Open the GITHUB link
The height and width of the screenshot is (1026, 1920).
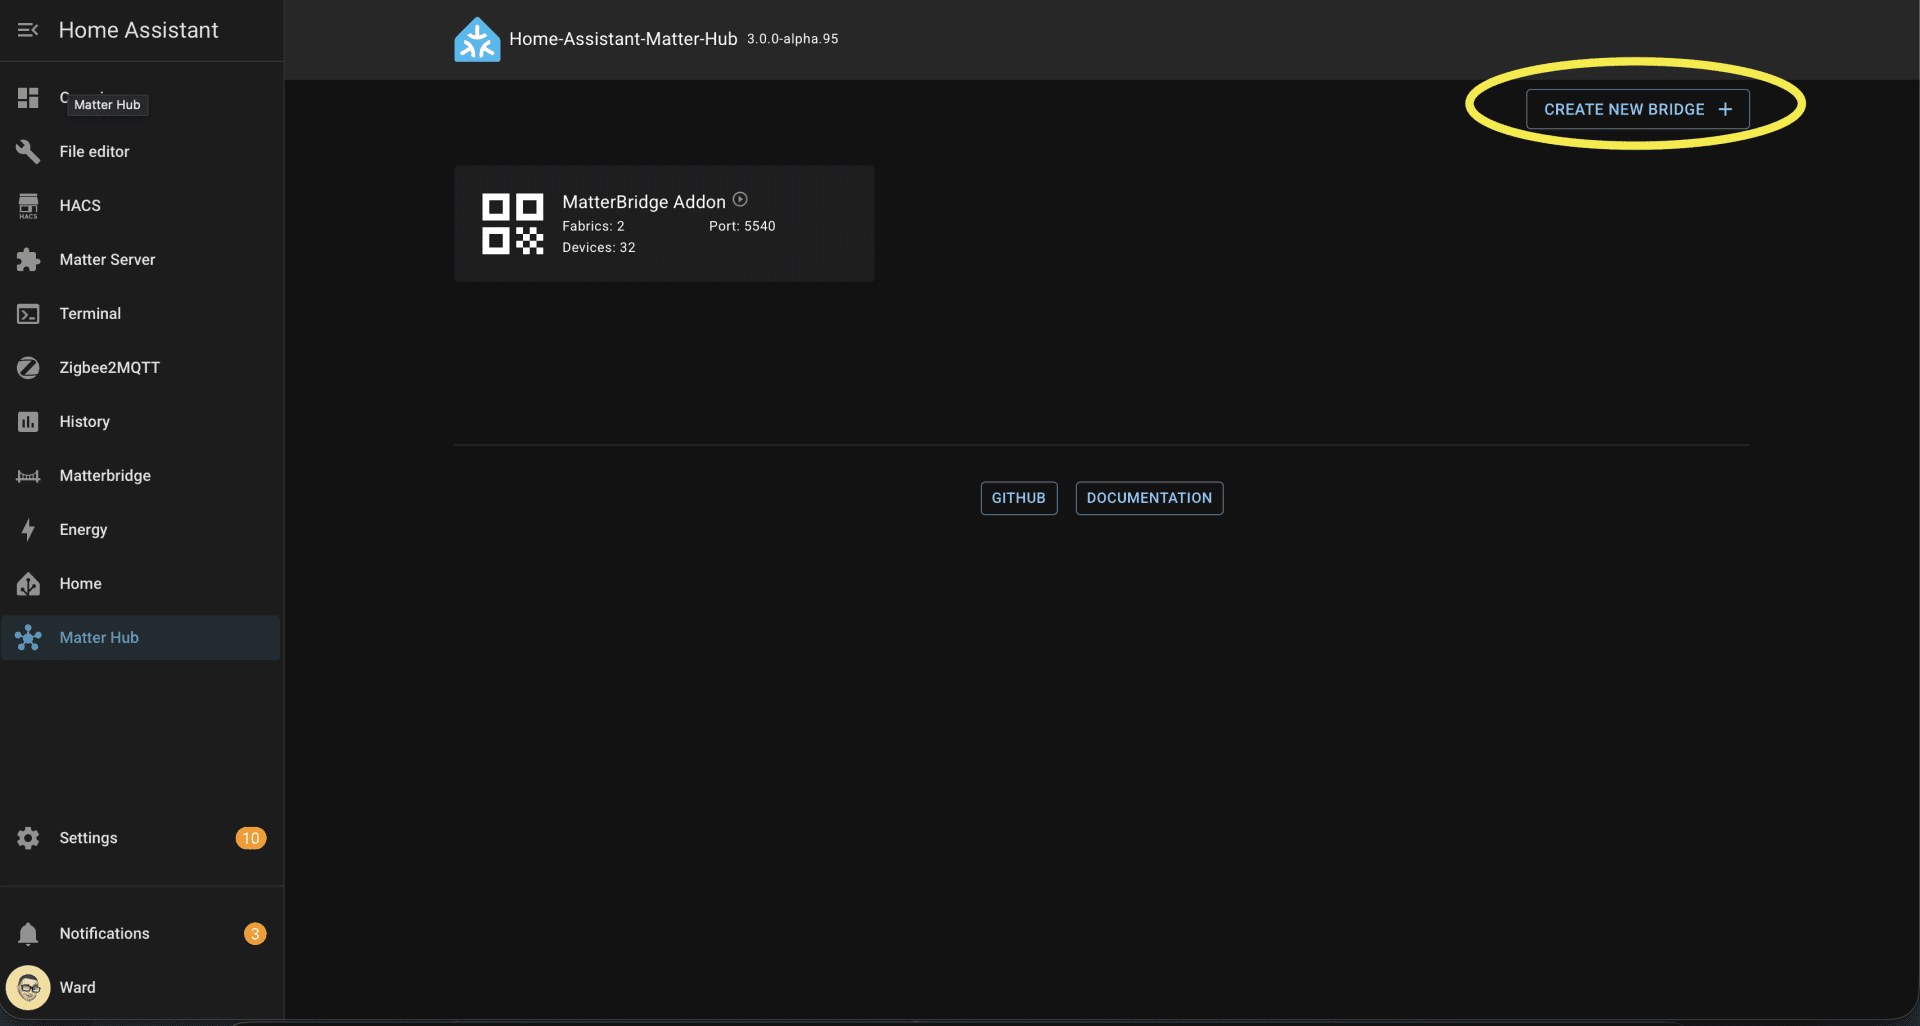[x=1018, y=497]
